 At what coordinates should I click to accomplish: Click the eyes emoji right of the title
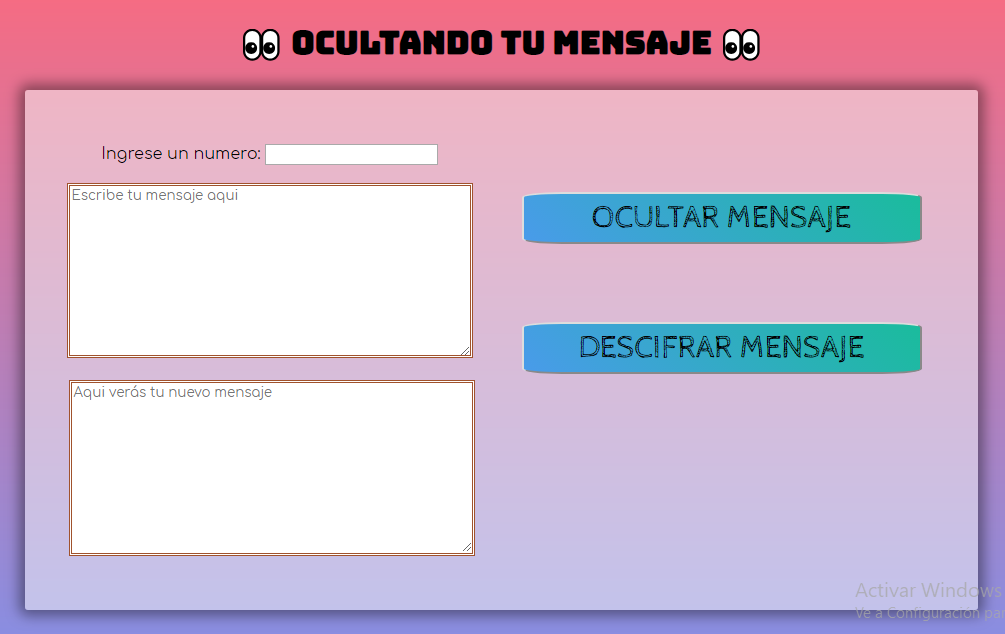click(x=741, y=45)
